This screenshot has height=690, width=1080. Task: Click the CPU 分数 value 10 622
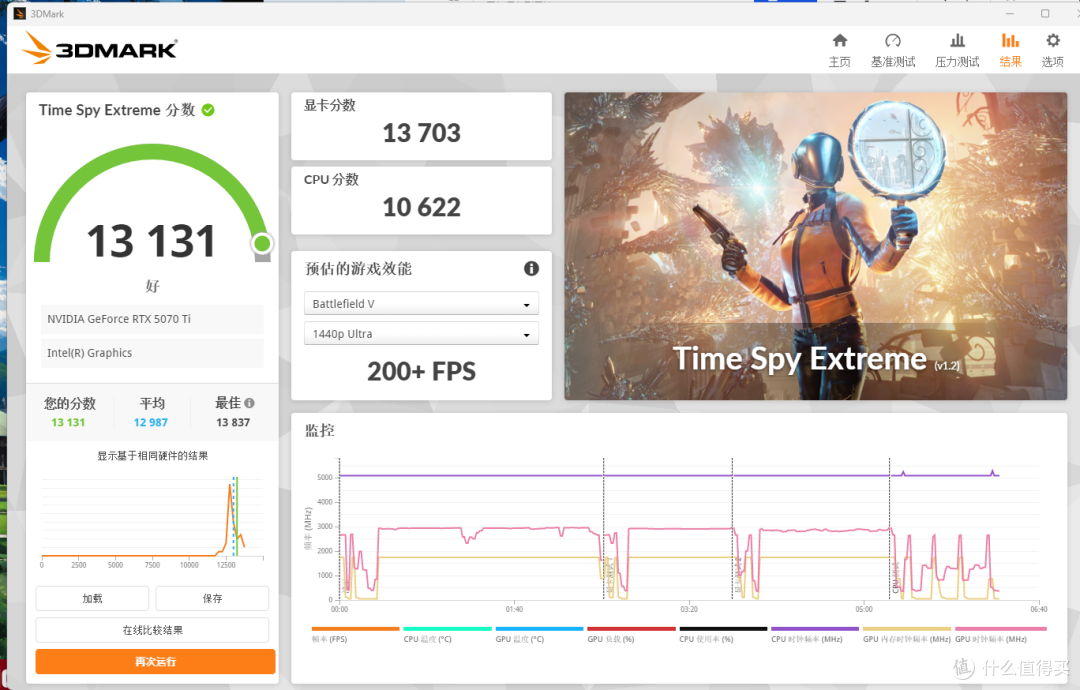click(x=422, y=207)
